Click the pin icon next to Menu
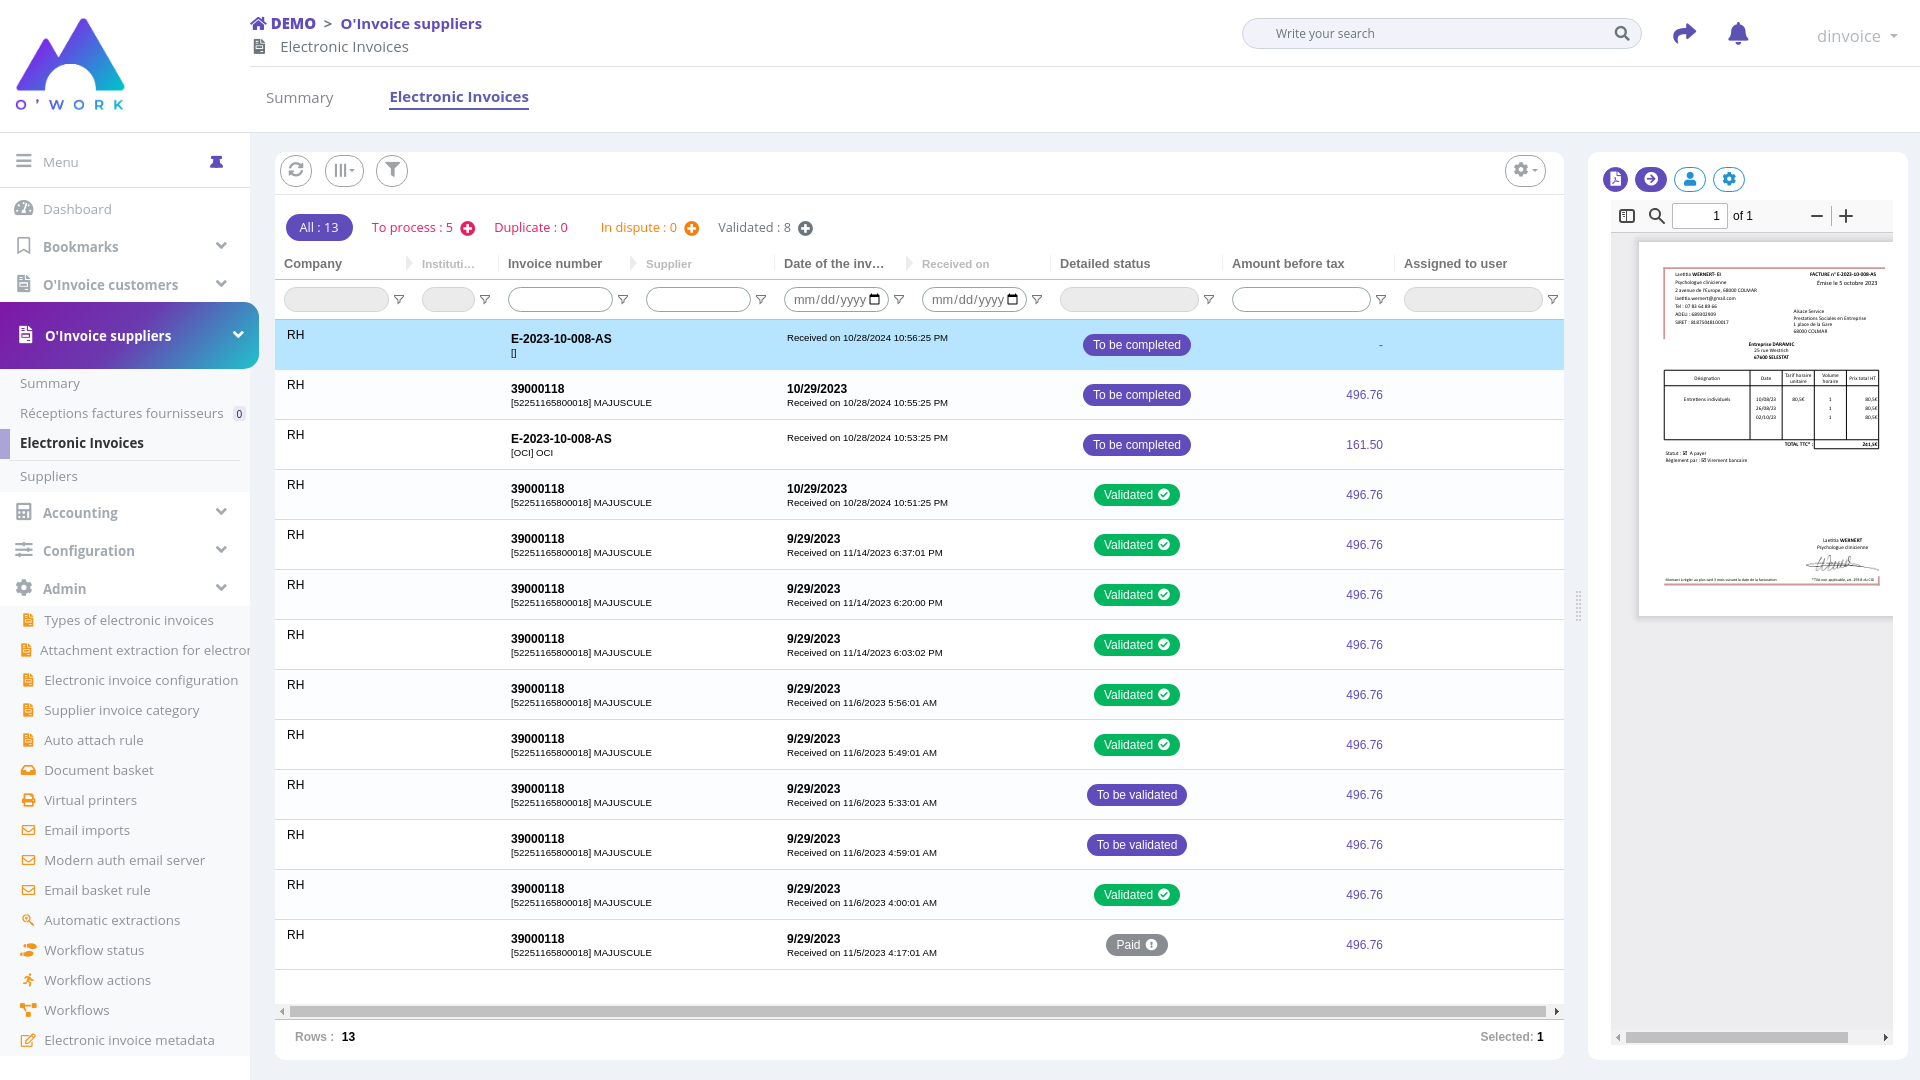This screenshot has width=1920, height=1080. (216, 162)
